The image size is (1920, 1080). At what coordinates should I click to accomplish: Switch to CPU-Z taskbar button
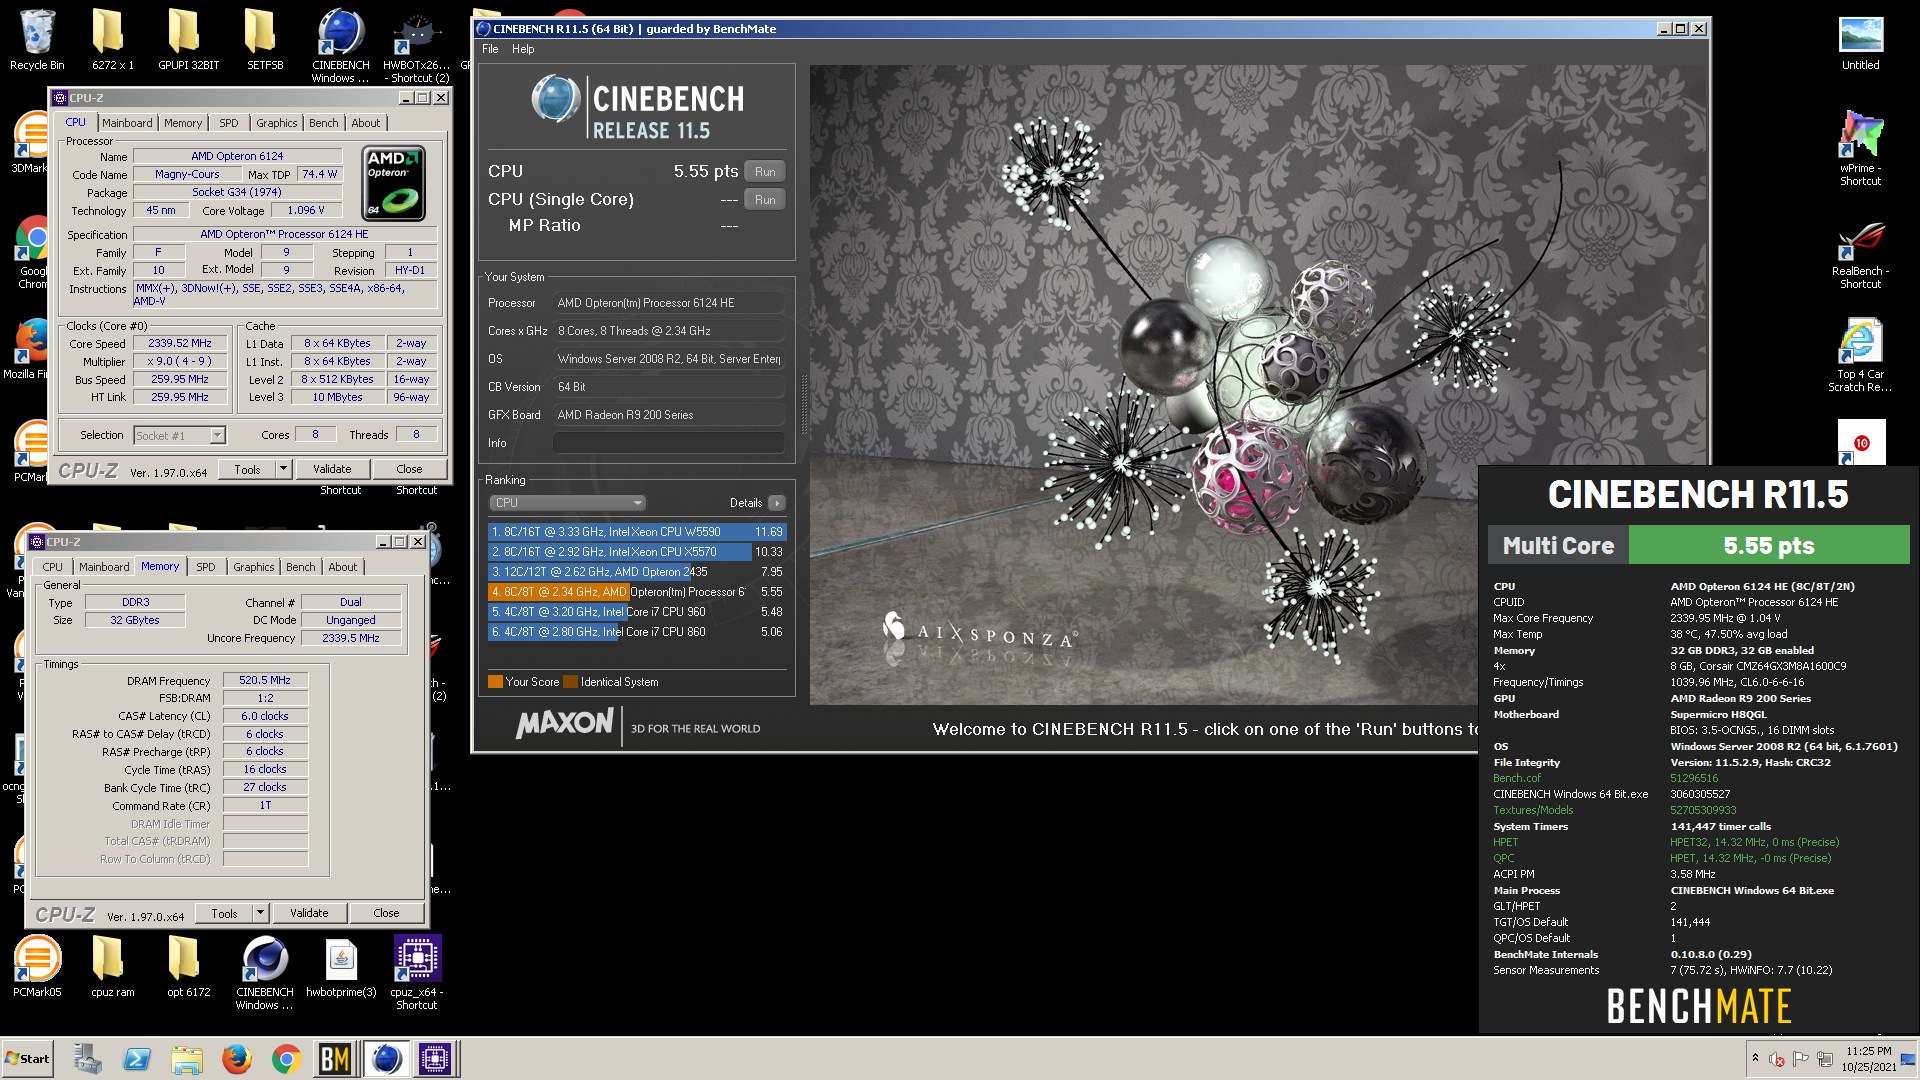coord(435,1058)
